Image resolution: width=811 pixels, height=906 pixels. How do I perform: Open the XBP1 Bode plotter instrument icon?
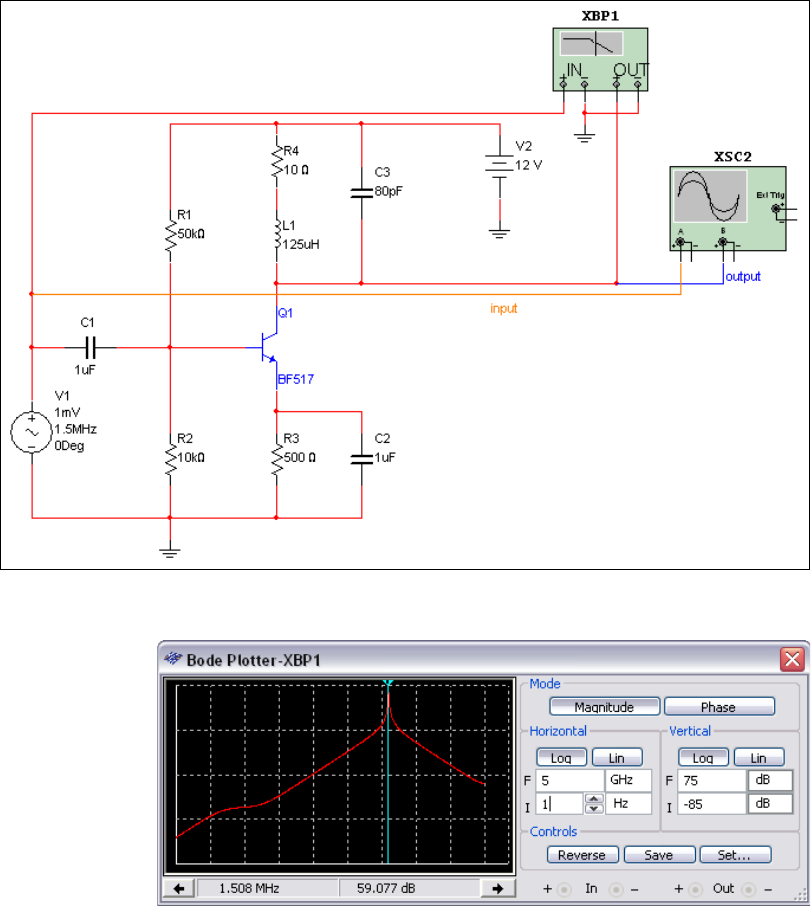click(600, 59)
